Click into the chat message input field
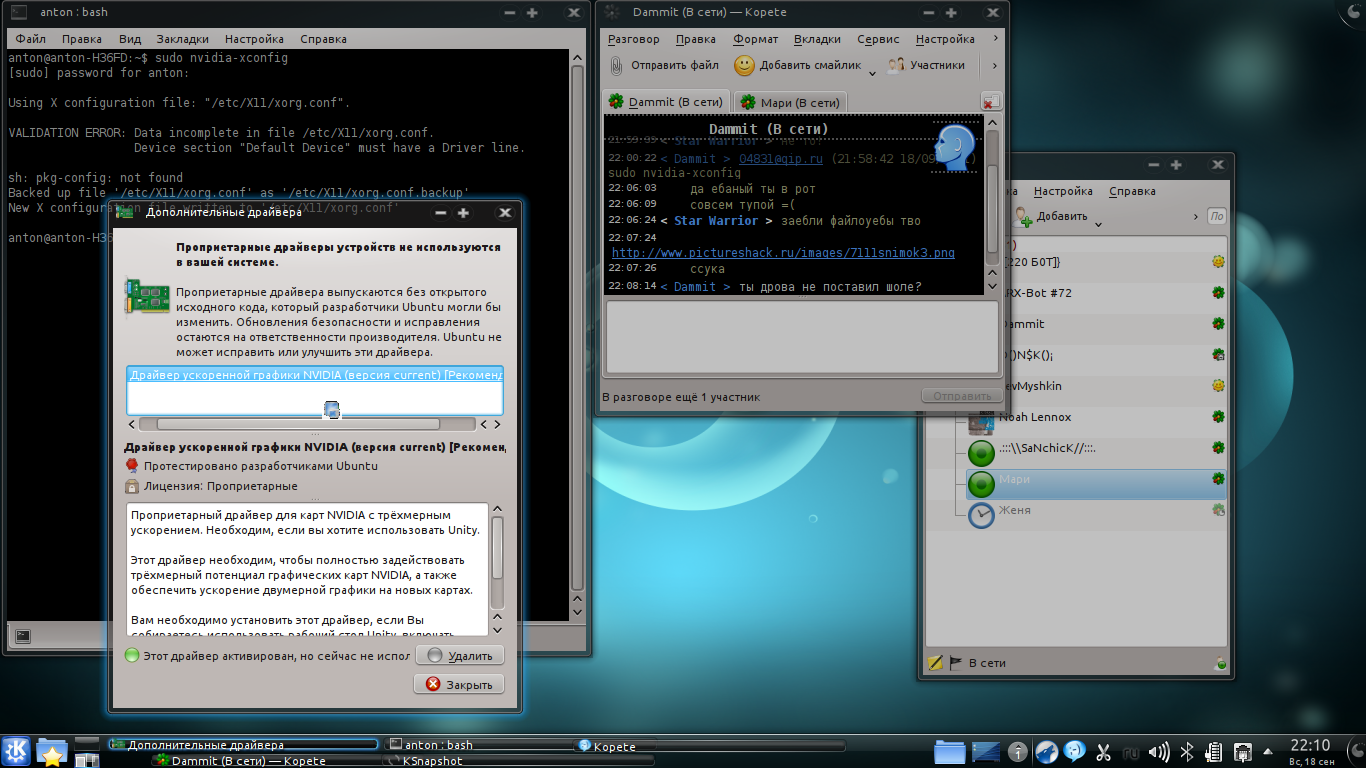This screenshot has height=768, width=1366. point(802,337)
